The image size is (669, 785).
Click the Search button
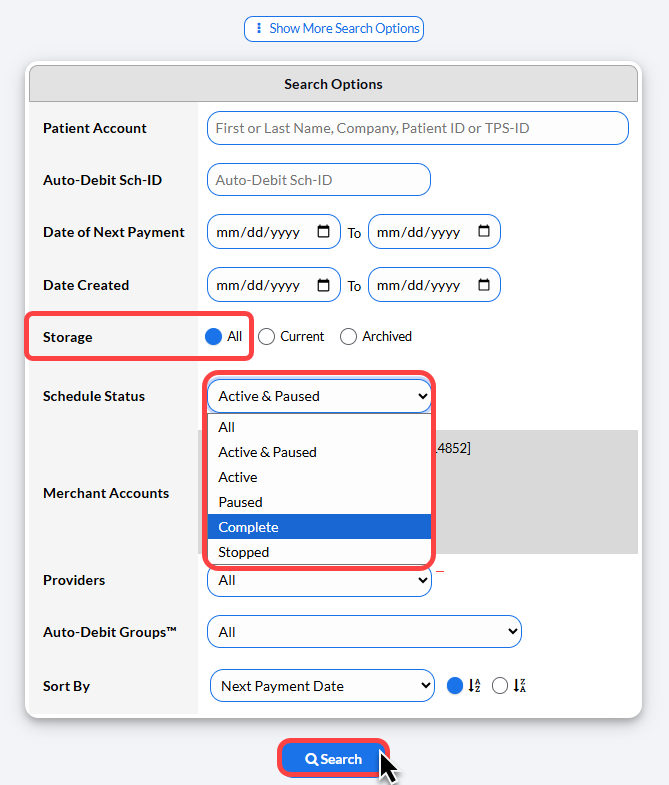tap(333, 759)
